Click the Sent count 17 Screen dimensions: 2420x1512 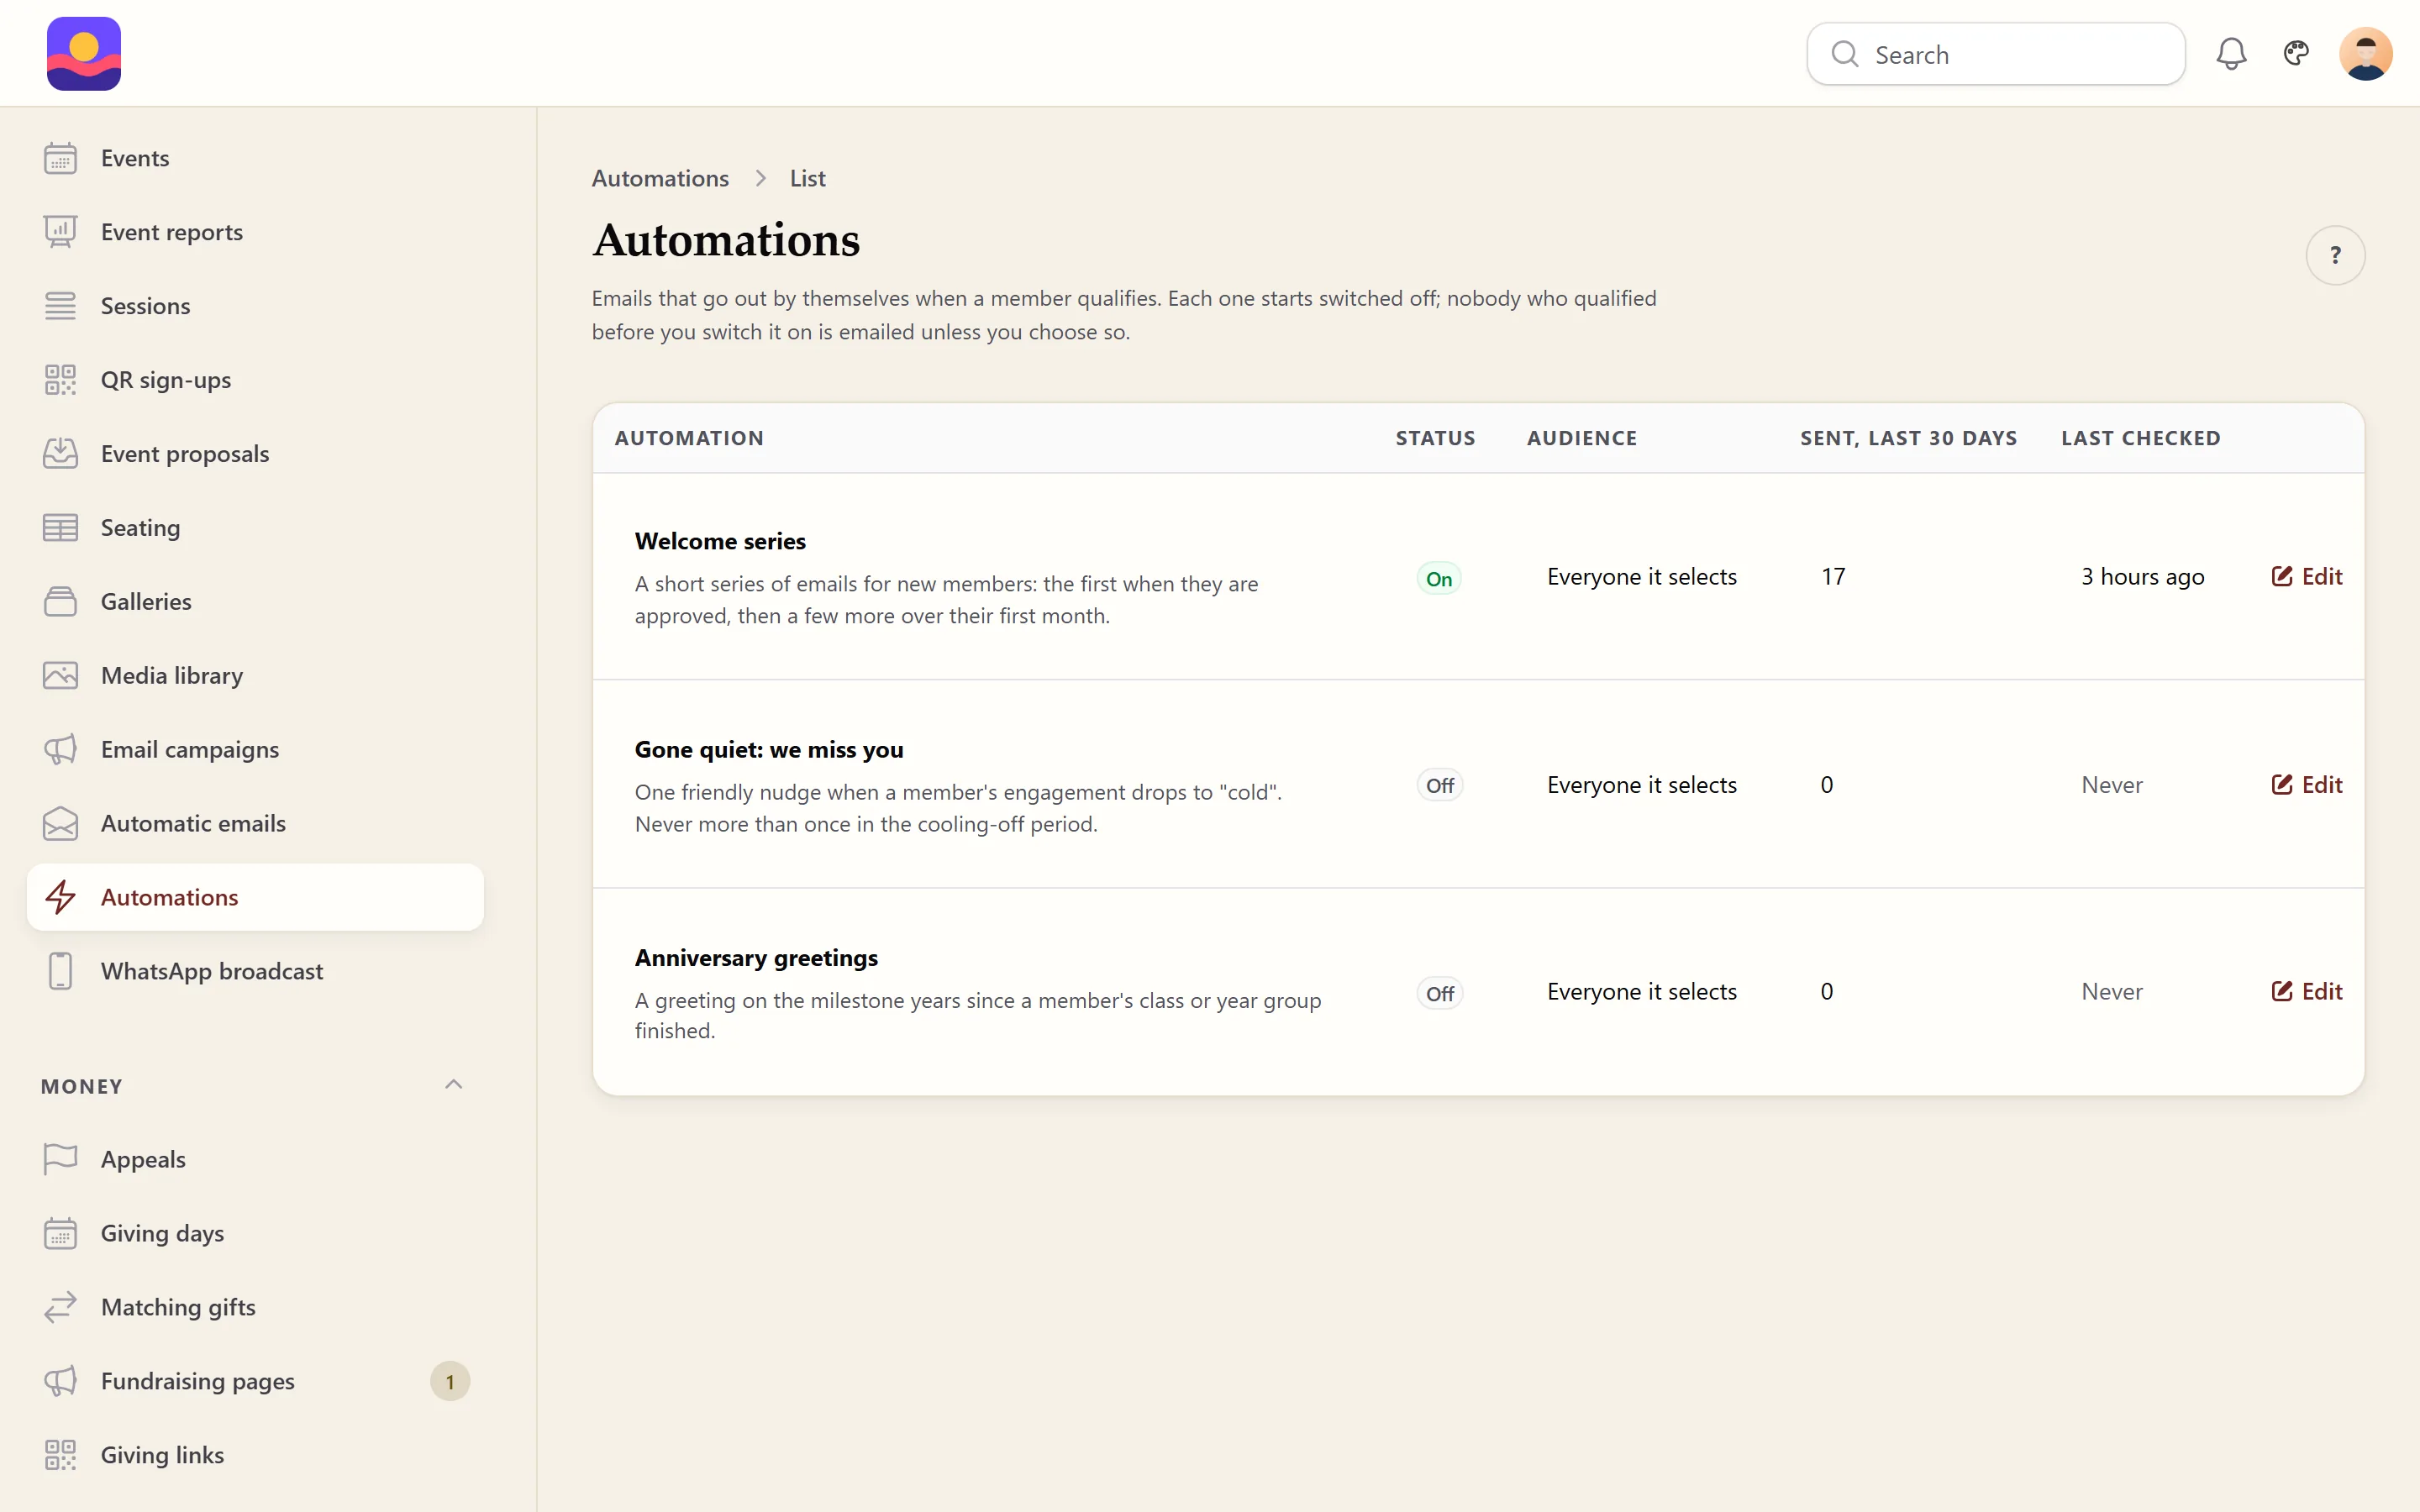(x=1833, y=577)
